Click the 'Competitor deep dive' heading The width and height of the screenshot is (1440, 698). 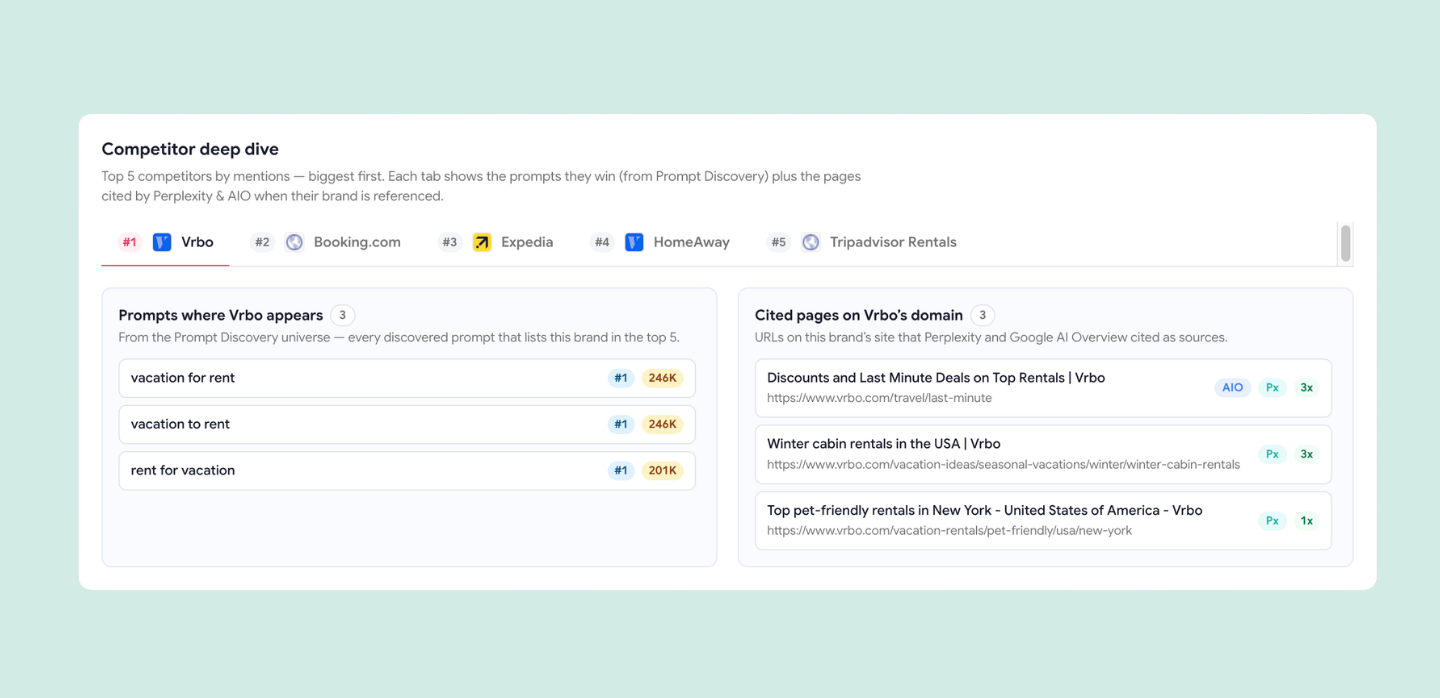(x=190, y=149)
